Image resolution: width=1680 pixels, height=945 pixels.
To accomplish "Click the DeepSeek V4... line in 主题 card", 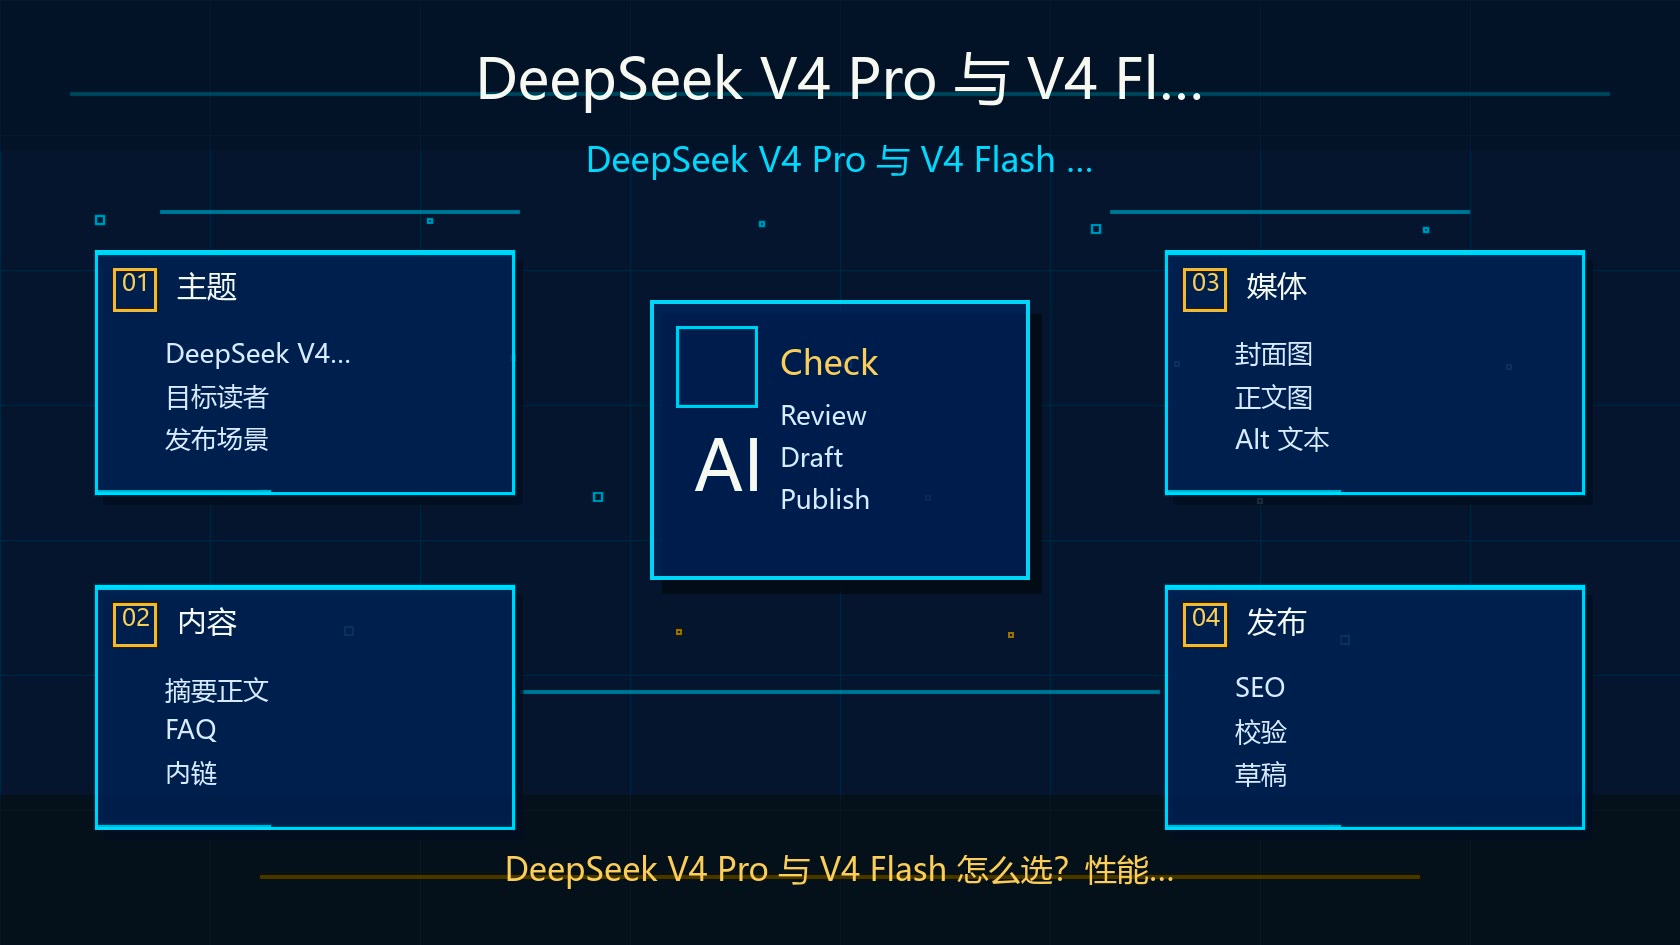I will tap(258, 353).
